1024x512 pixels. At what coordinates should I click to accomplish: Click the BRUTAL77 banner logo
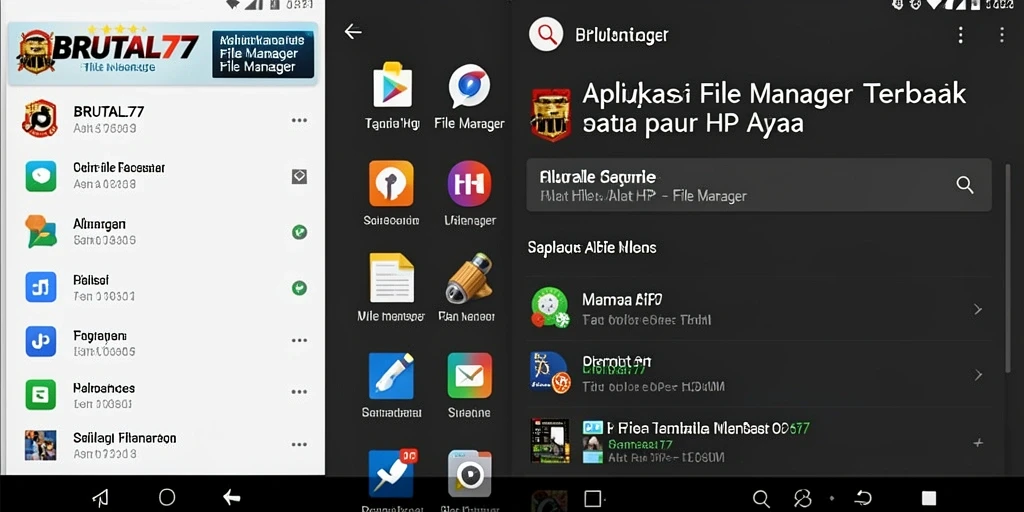pyautogui.click(x=108, y=50)
